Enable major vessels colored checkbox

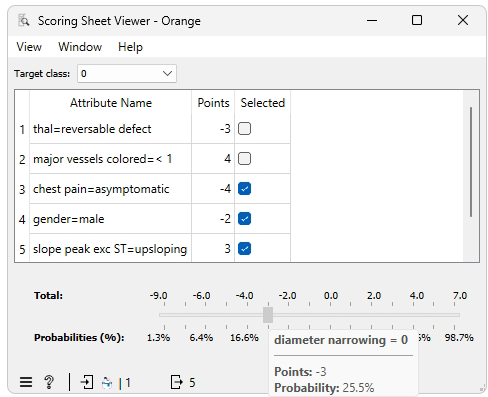click(244, 159)
